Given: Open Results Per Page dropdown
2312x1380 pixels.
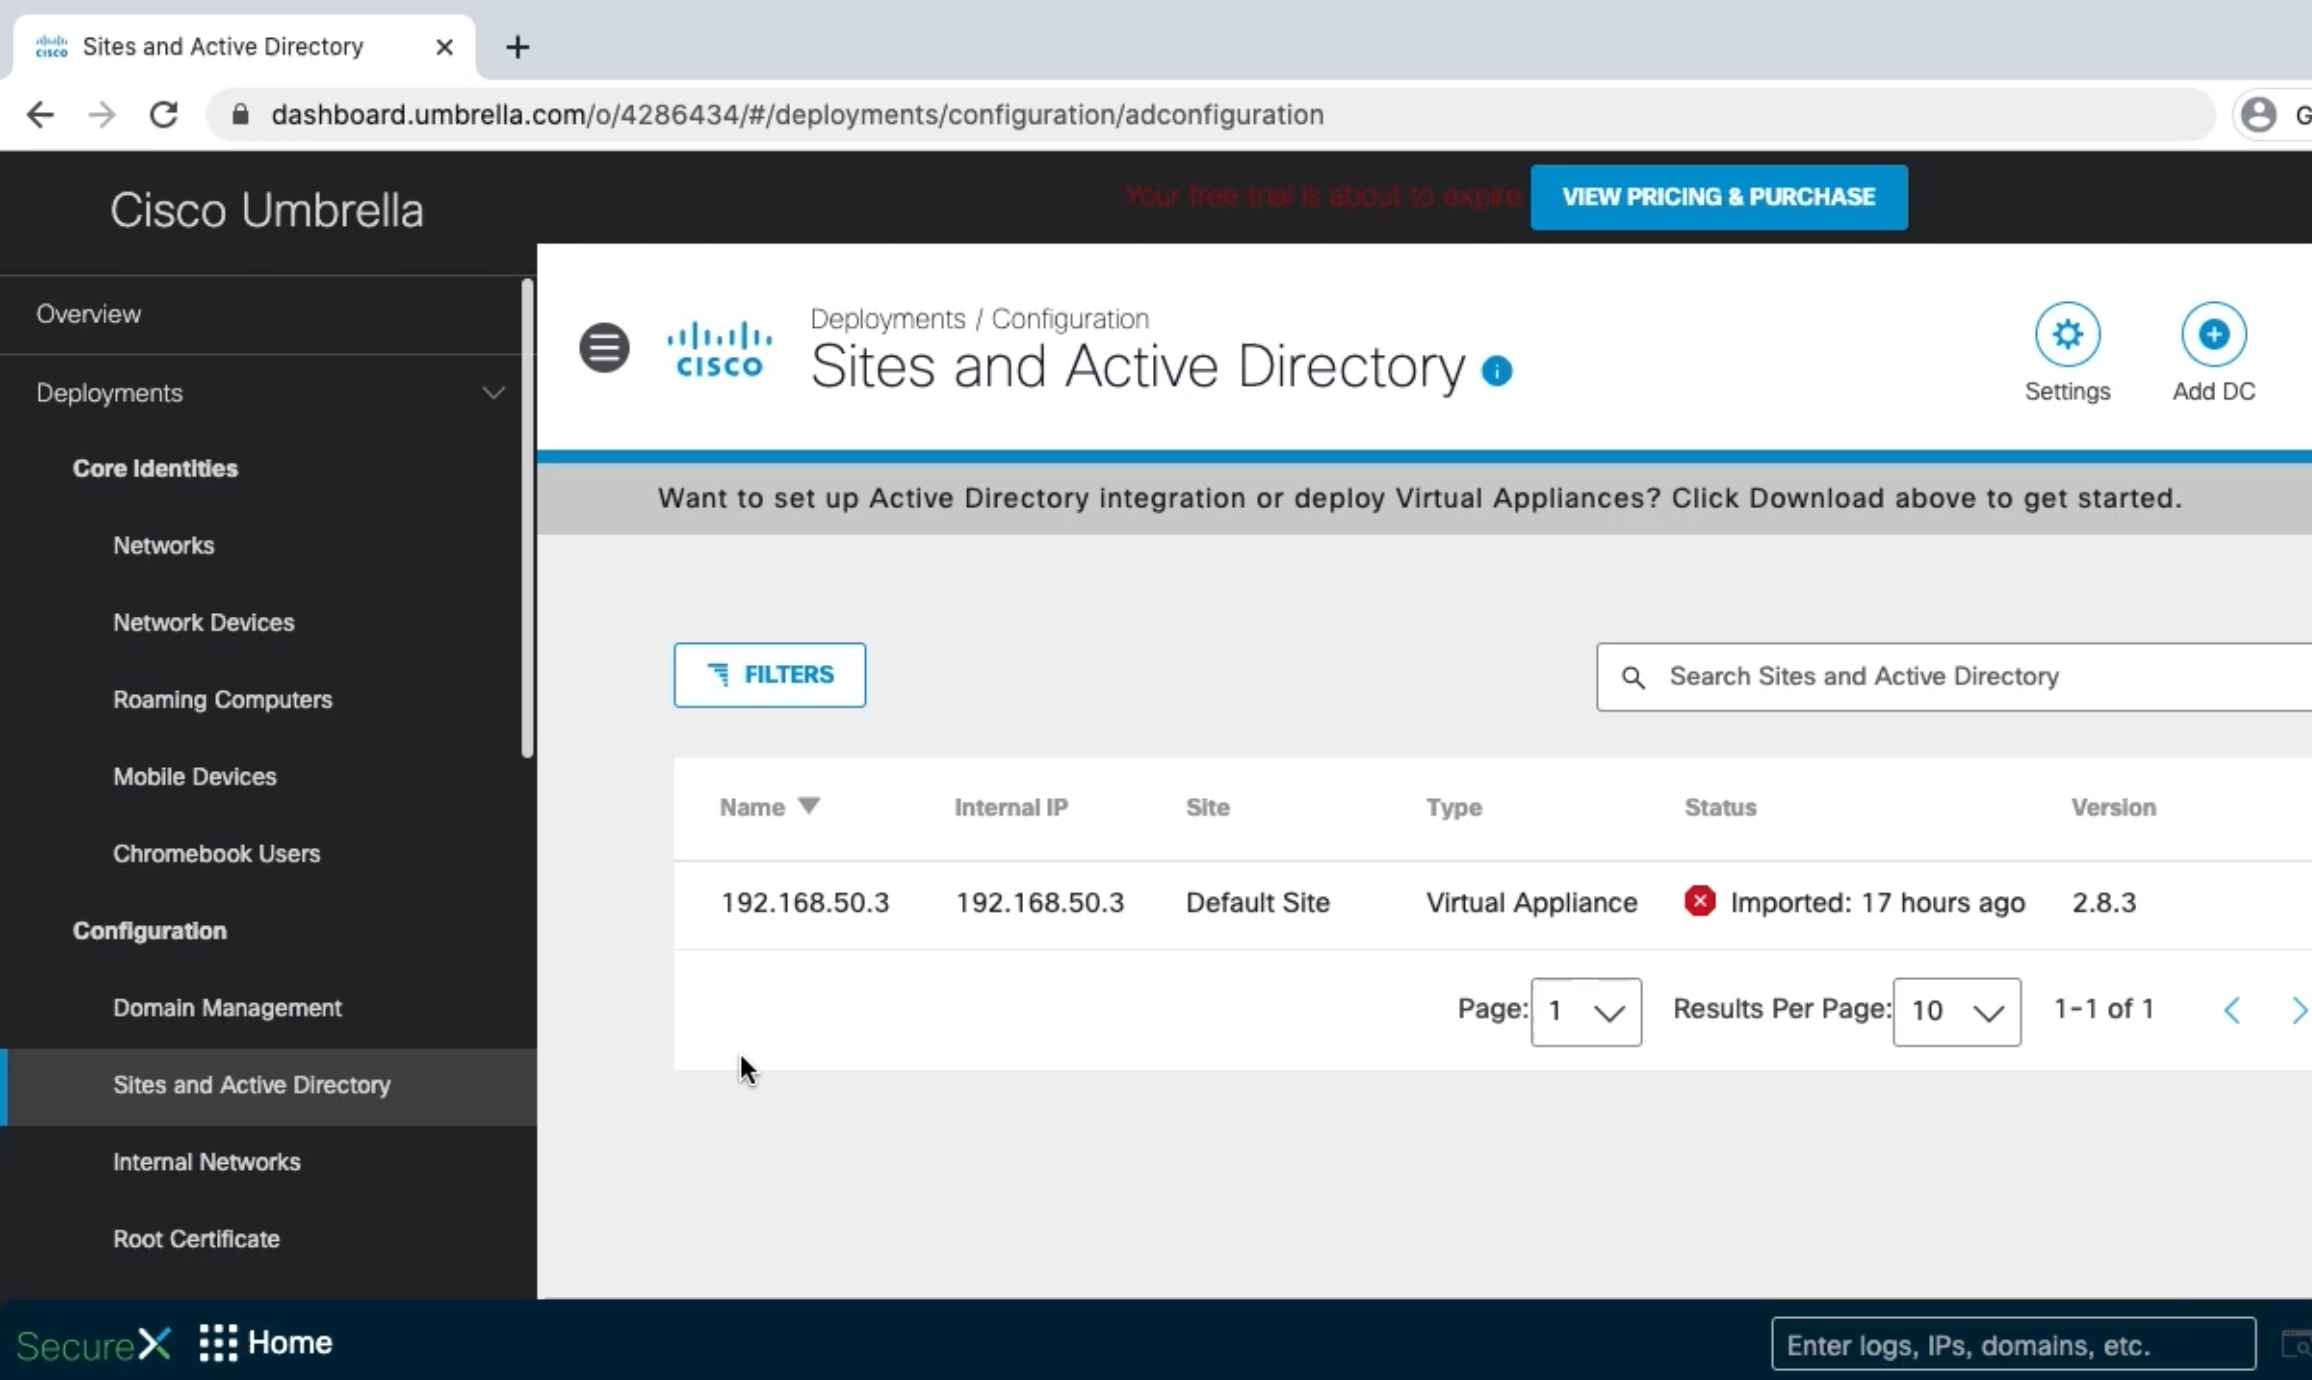Looking at the screenshot, I should 1956,1012.
